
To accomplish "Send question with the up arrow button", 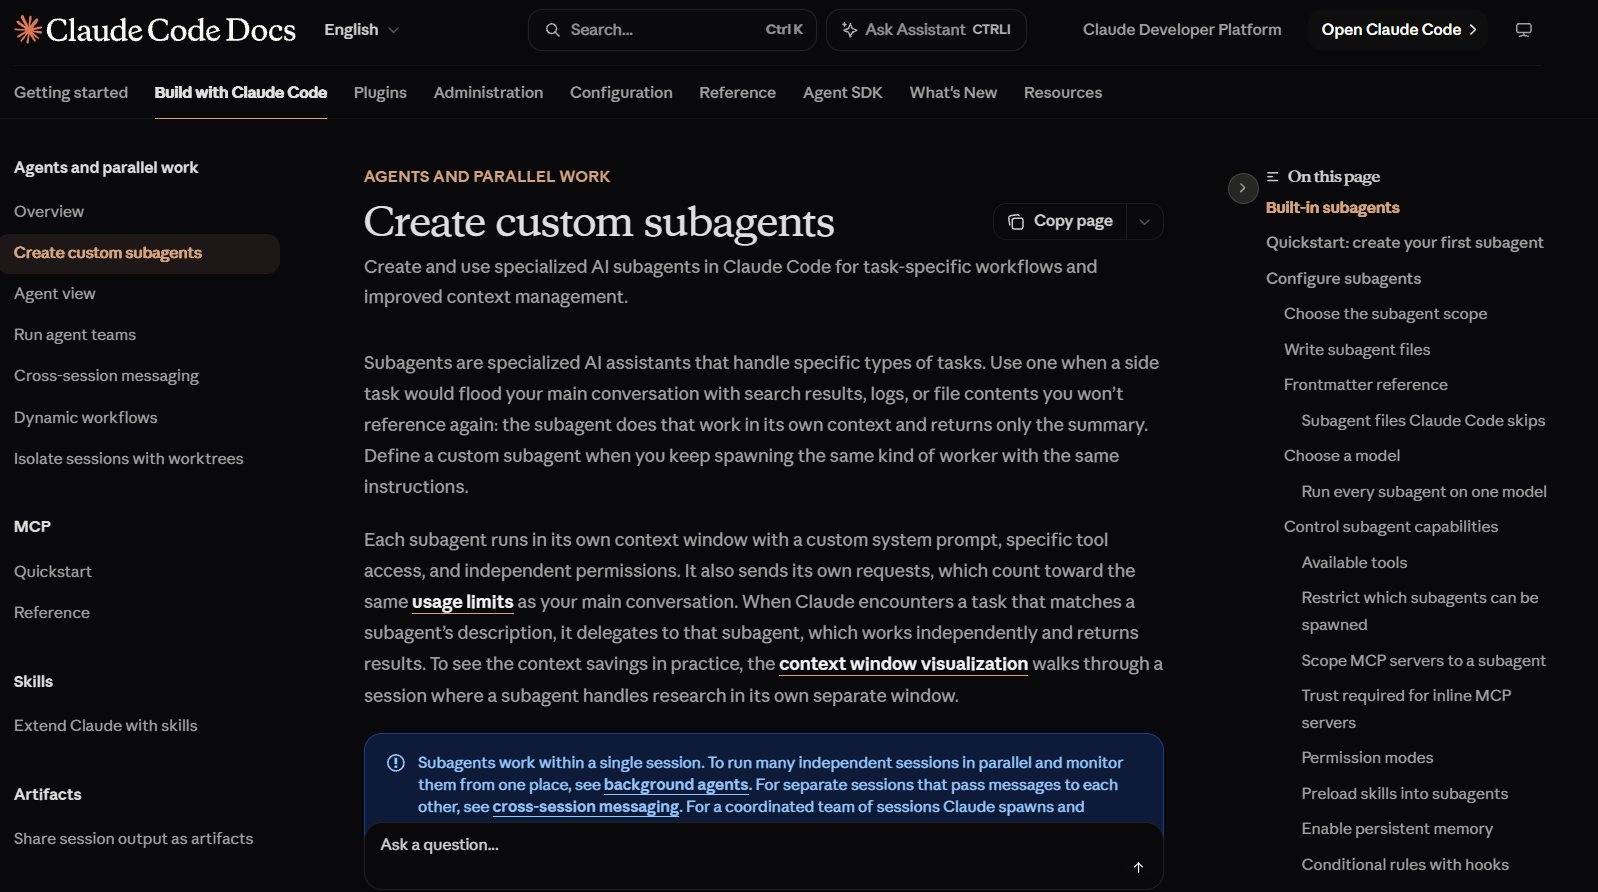I will pos(1138,867).
